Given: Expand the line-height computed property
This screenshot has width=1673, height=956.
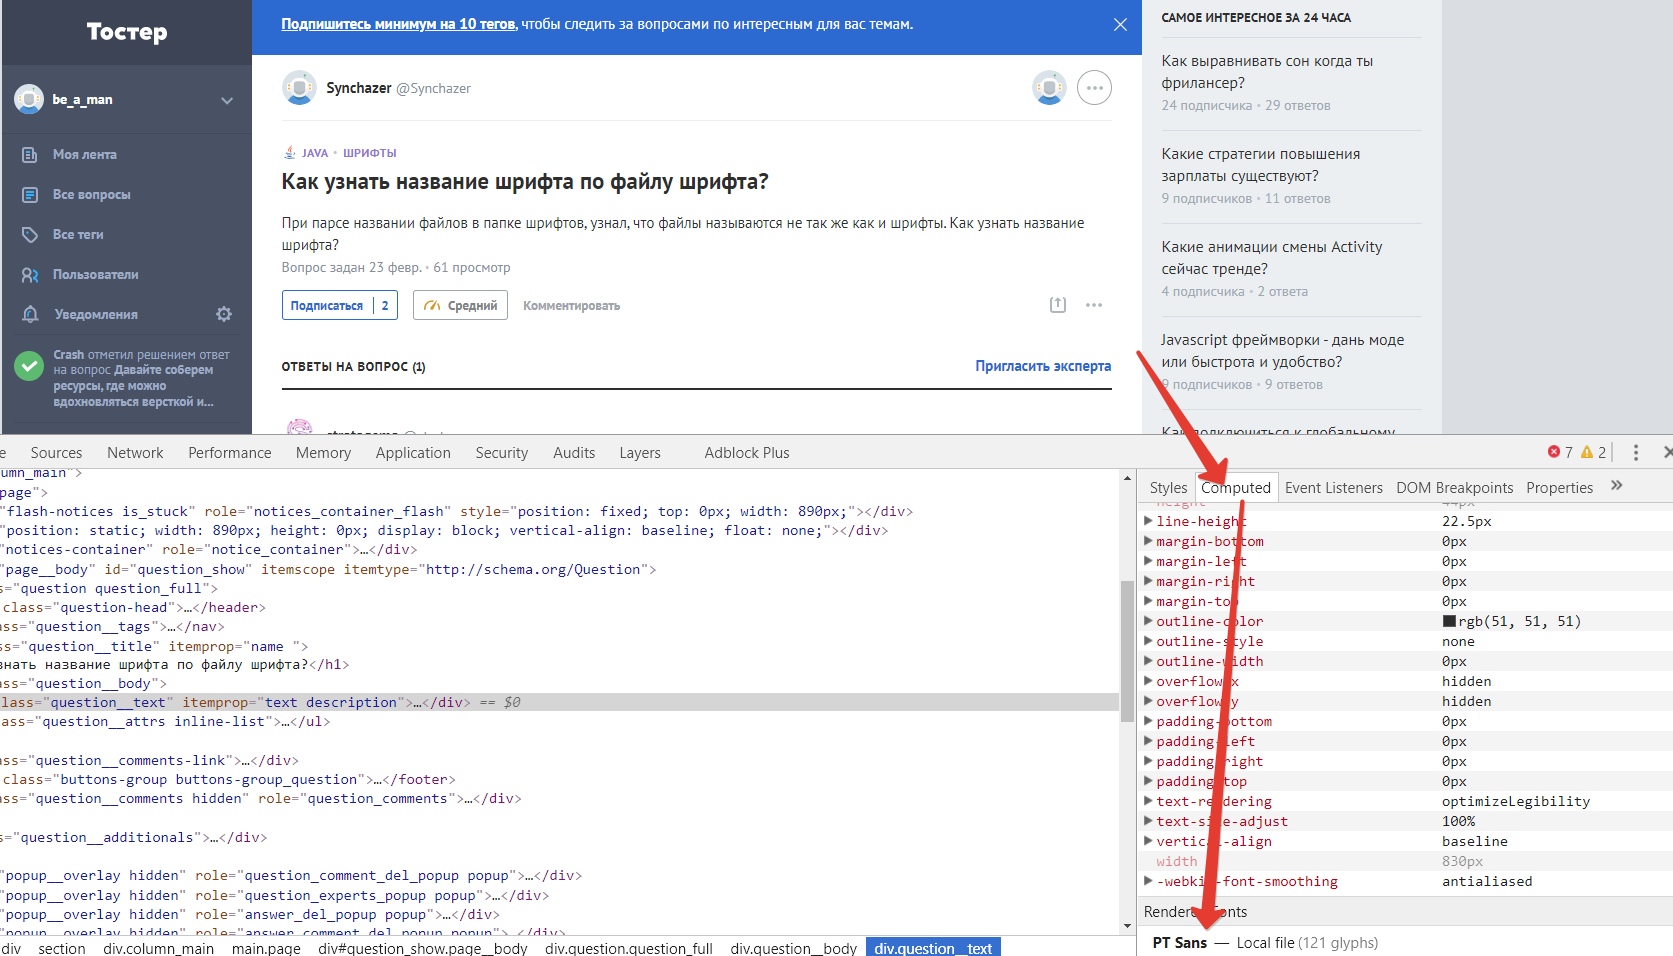Looking at the screenshot, I should pyautogui.click(x=1148, y=521).
